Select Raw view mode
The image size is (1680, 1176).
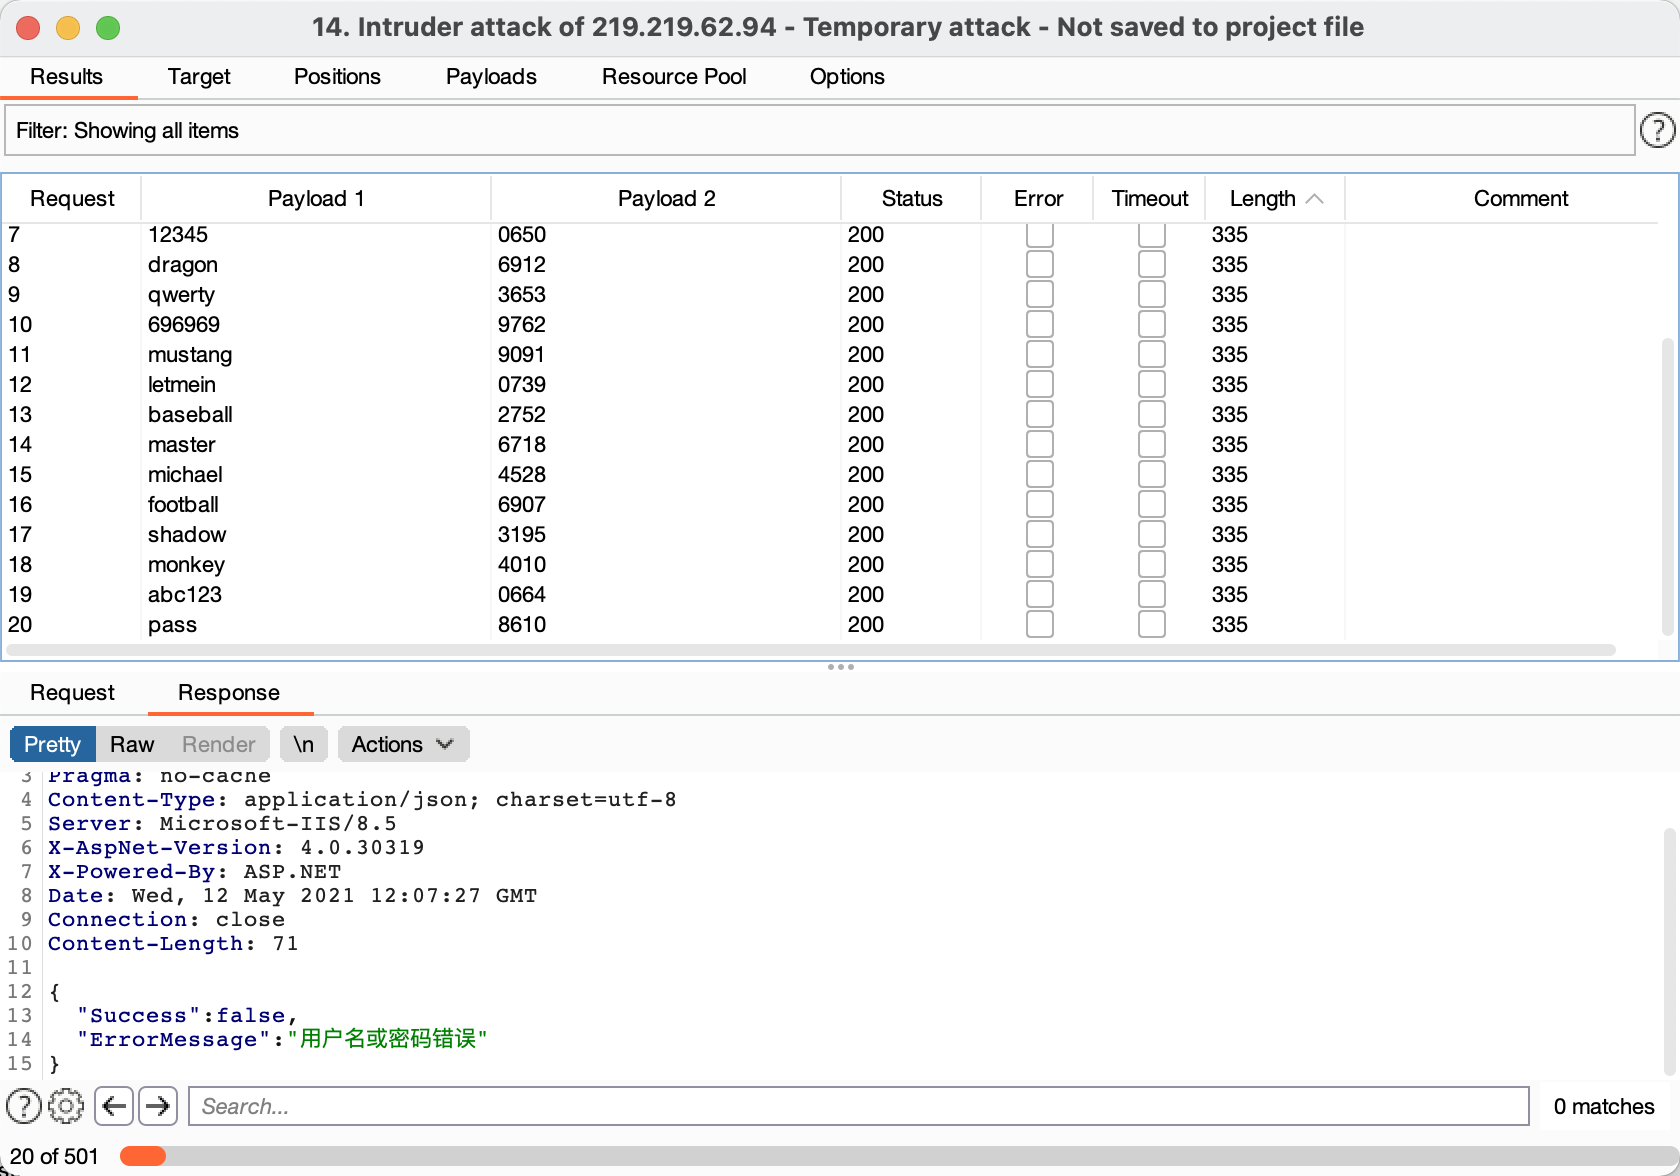tap(132, 744)
